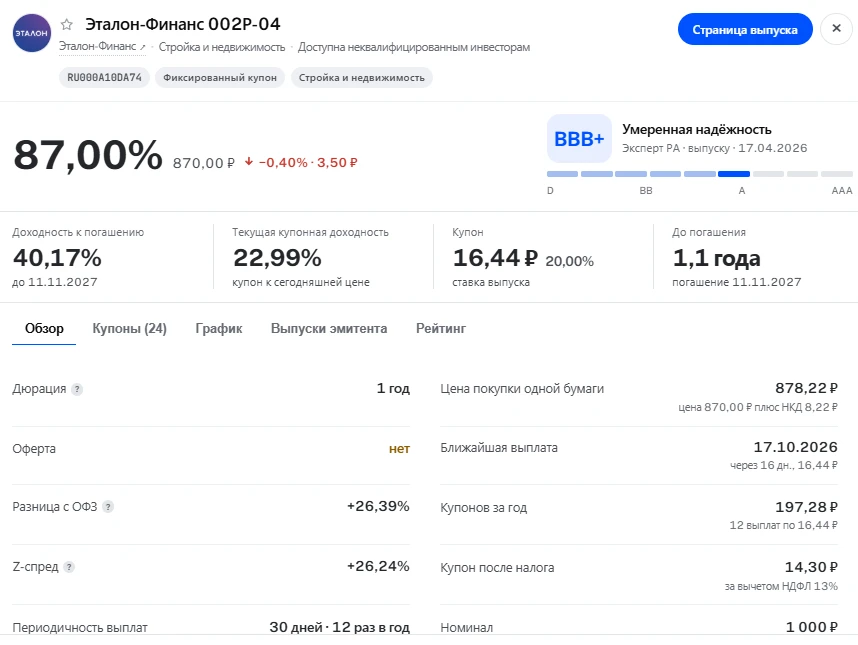Click the highlighted segment on rating scale
The width and height of the screenshot is (858, 645).
[x=734, y=174]
